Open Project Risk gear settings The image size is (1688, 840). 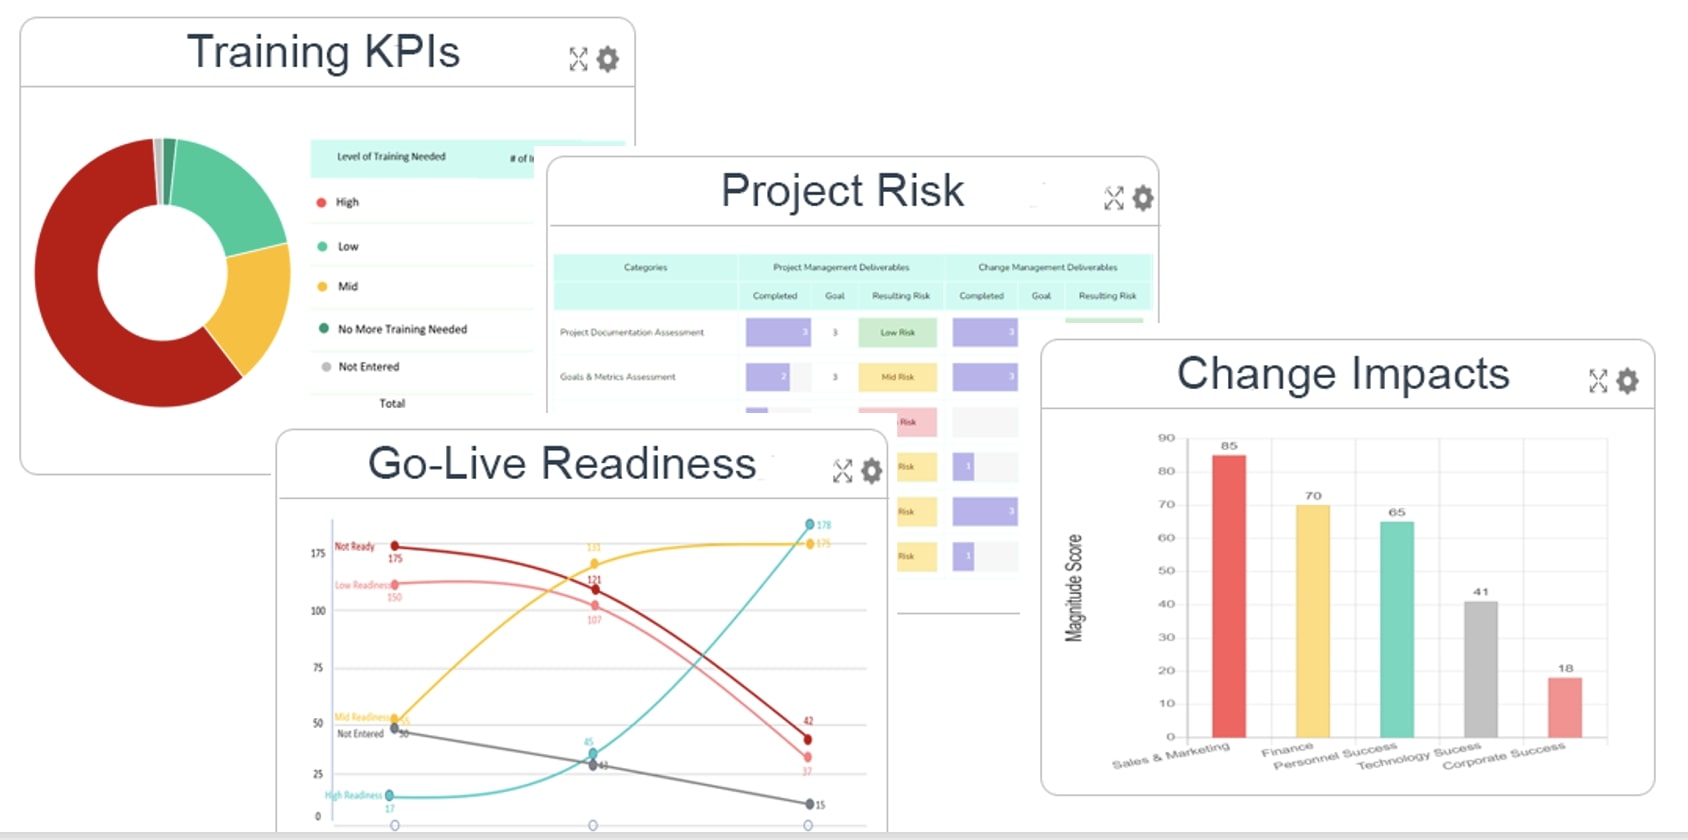[1142, 198]
